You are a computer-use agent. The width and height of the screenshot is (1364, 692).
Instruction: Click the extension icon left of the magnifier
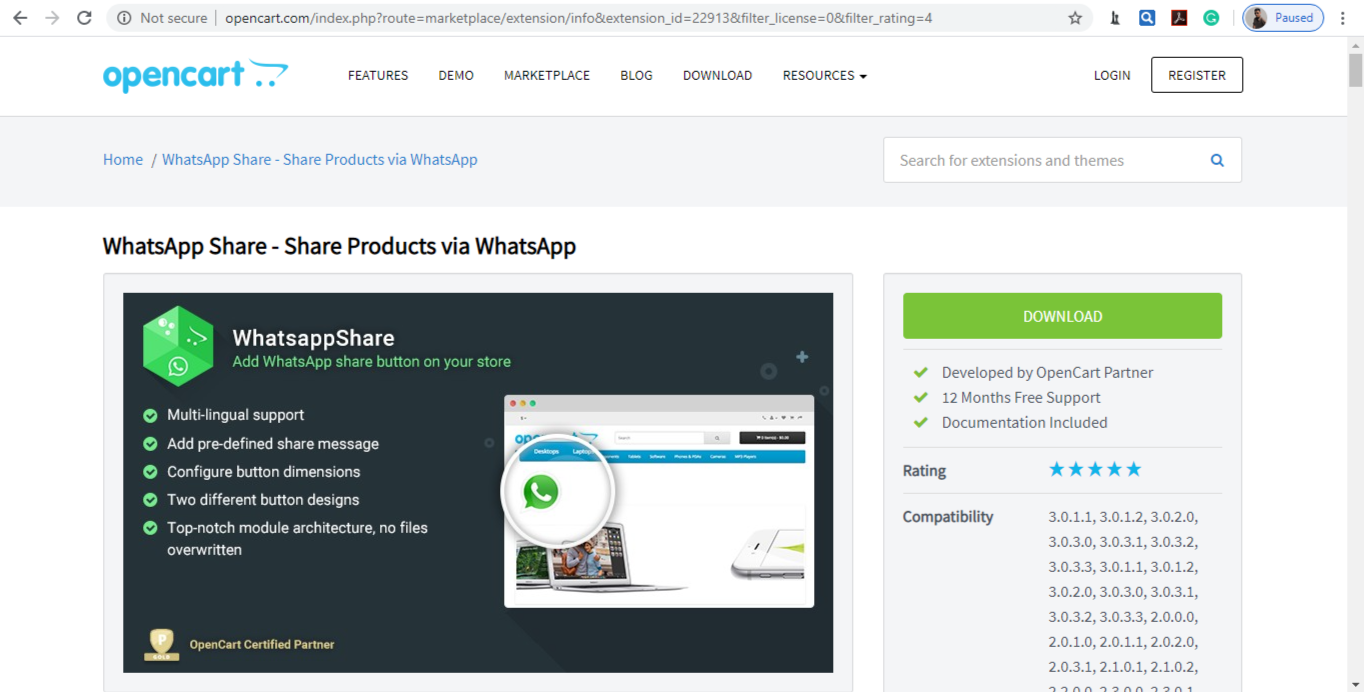click(x=1115, y=18)
